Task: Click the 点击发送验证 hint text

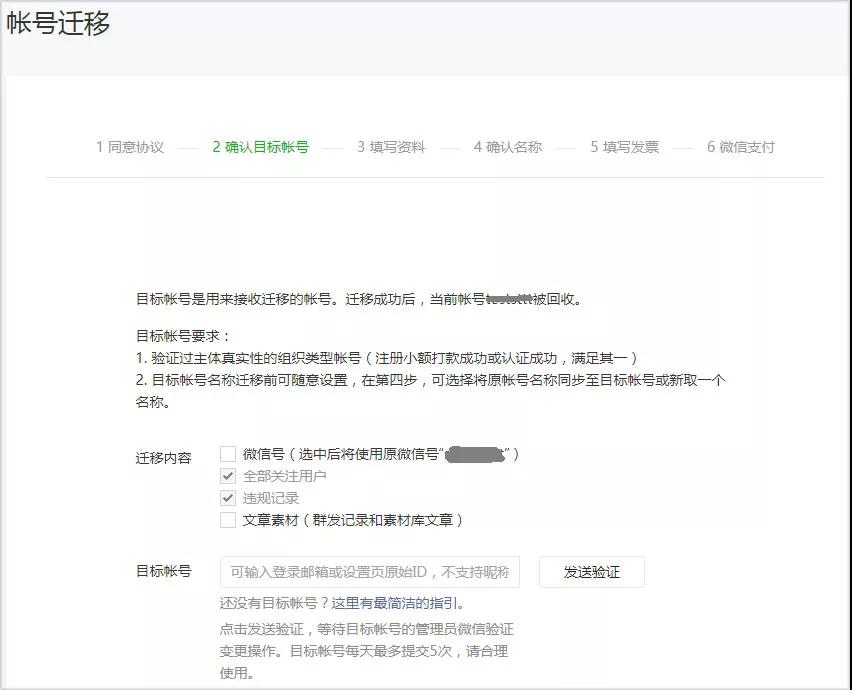Action: tap(367, 651)
